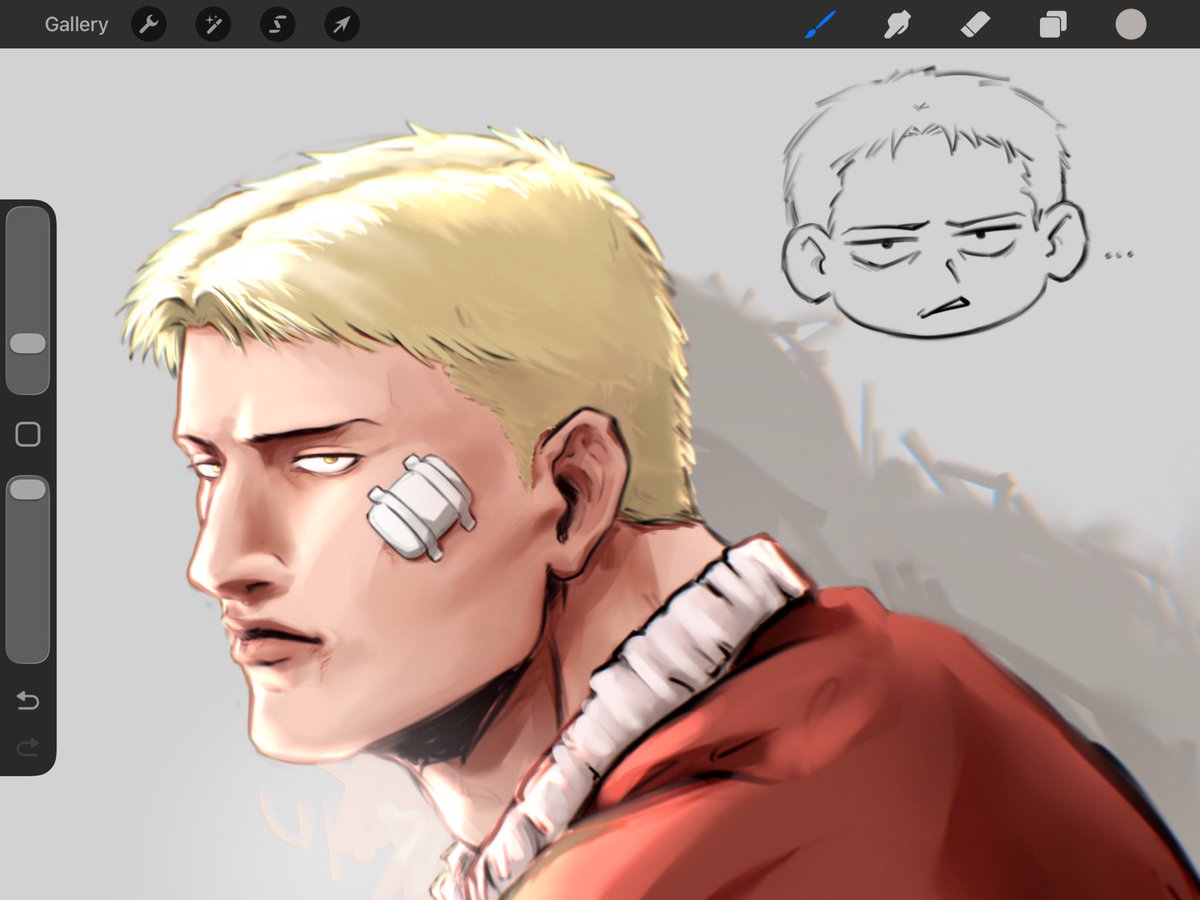Tap the sidebar modify square button

point(28,434)
